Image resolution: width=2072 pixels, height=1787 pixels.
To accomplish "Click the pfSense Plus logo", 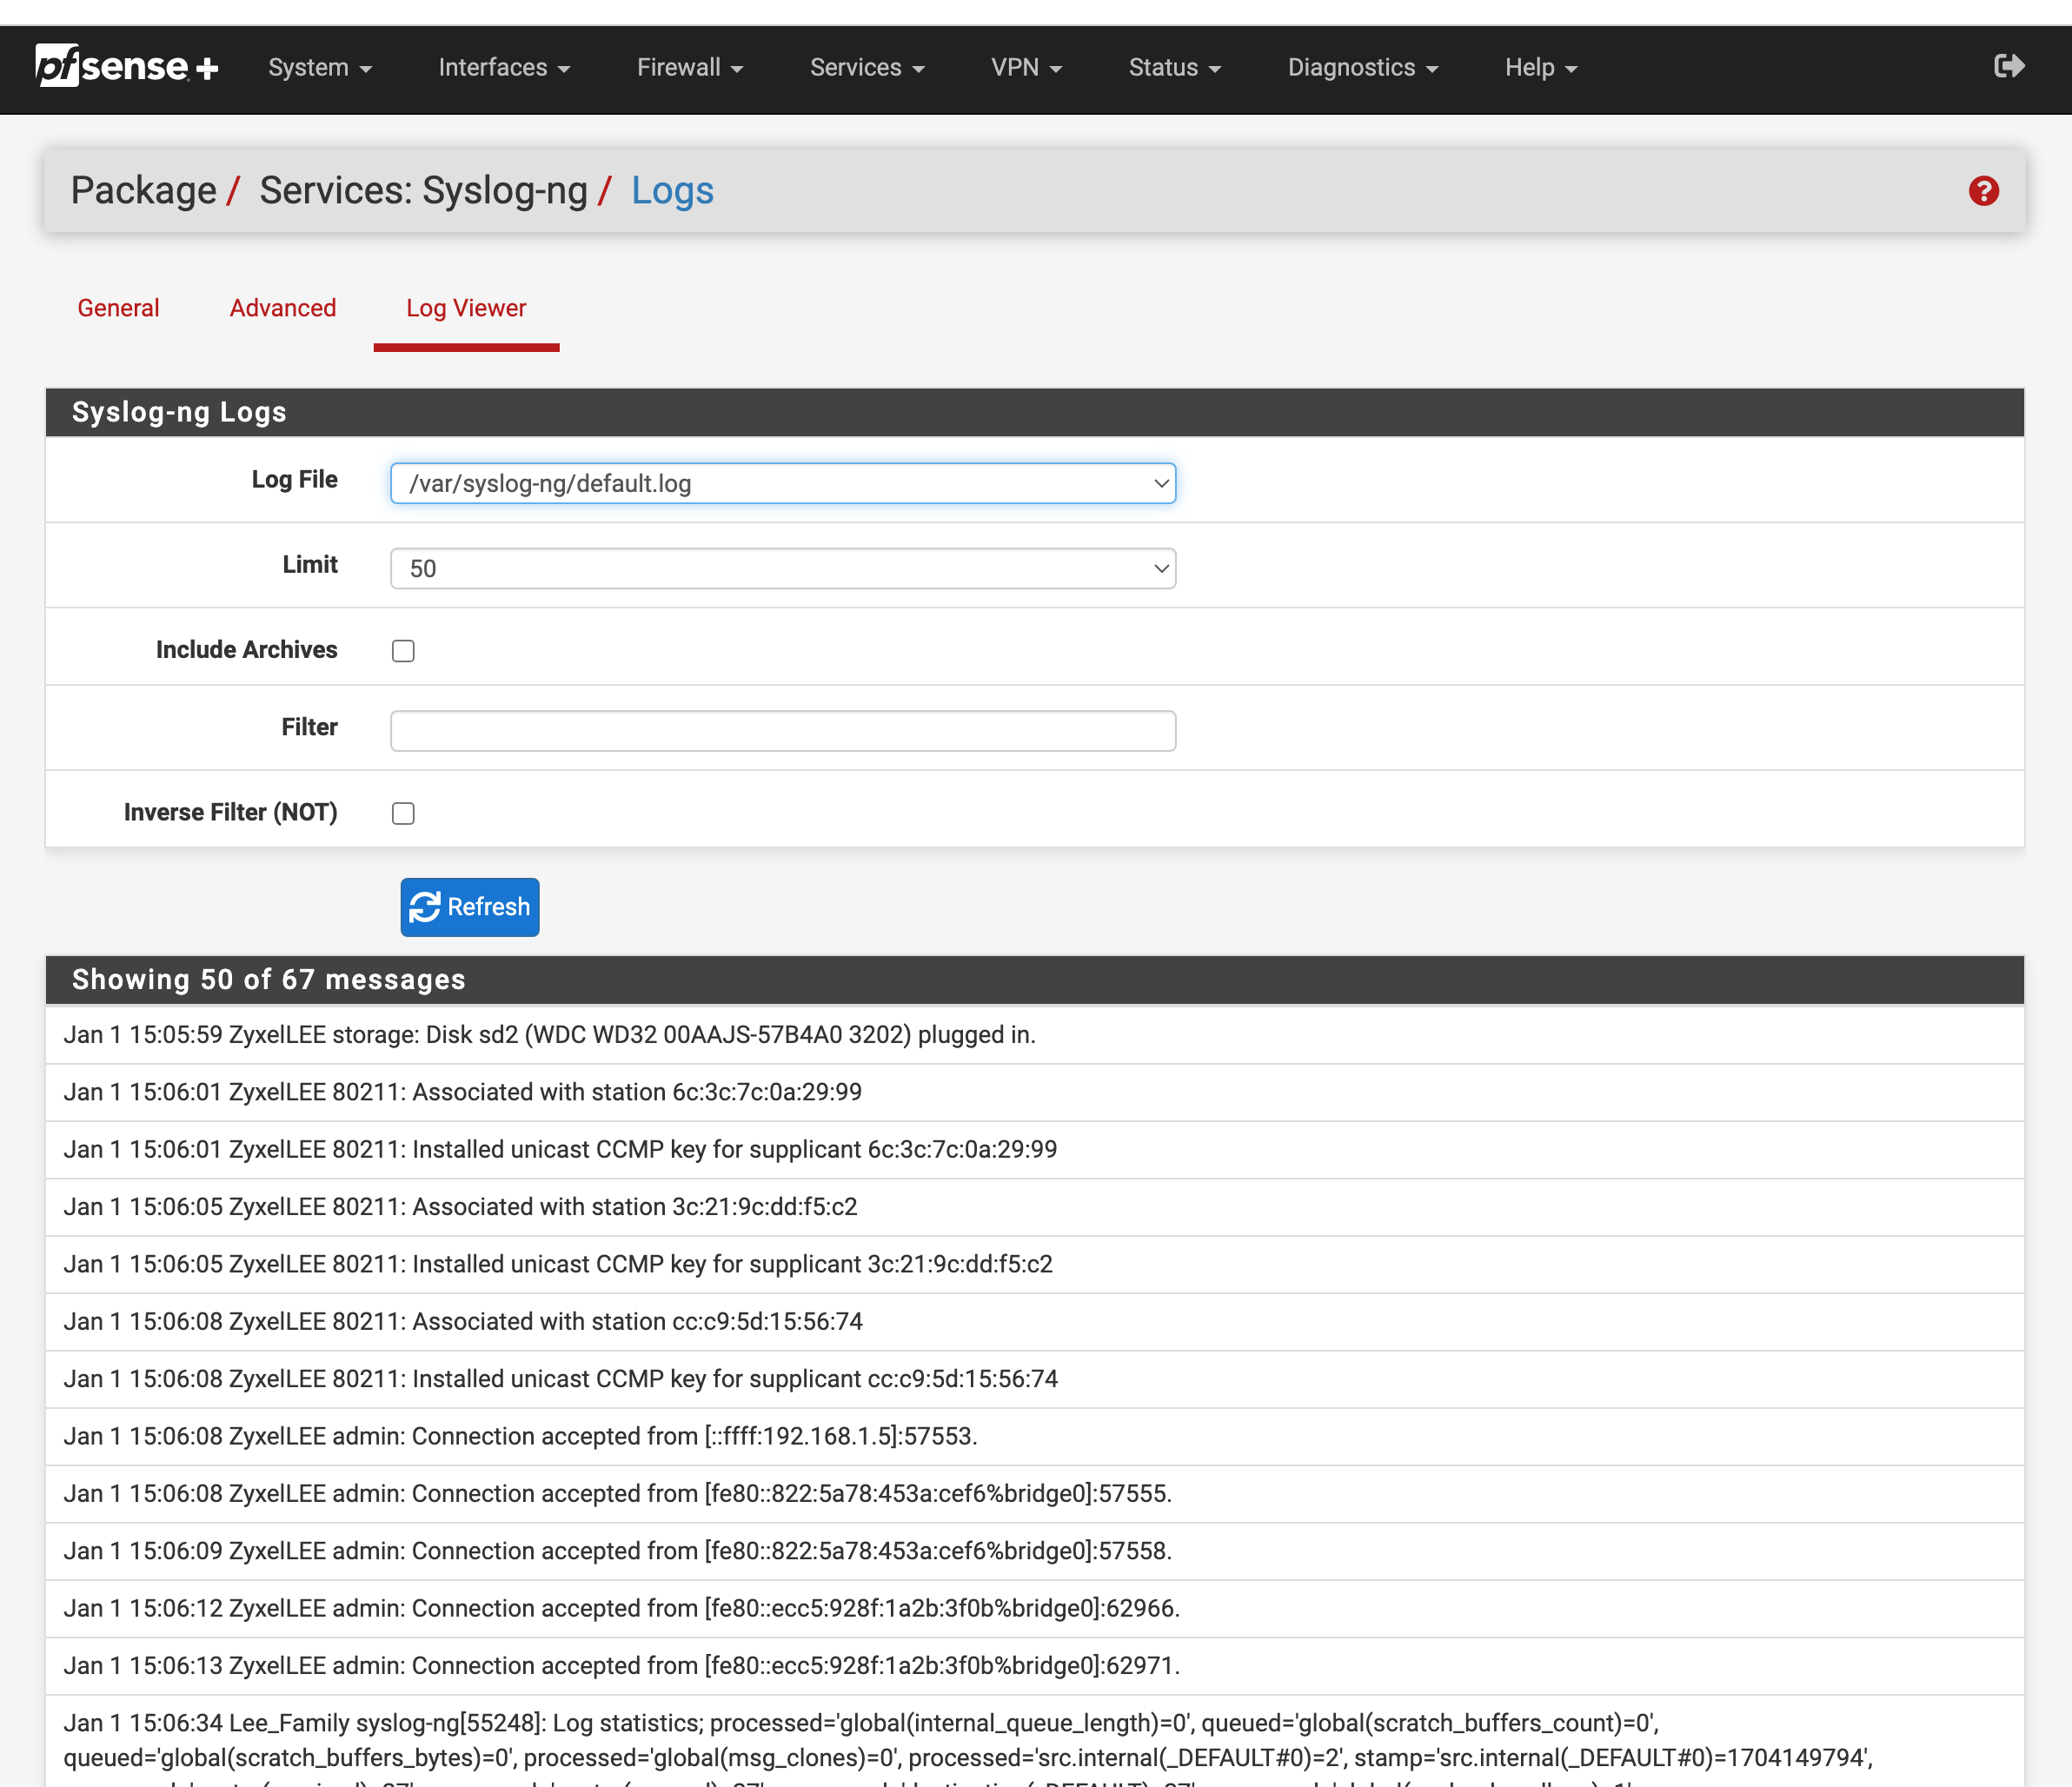I will tap(127, 67).
